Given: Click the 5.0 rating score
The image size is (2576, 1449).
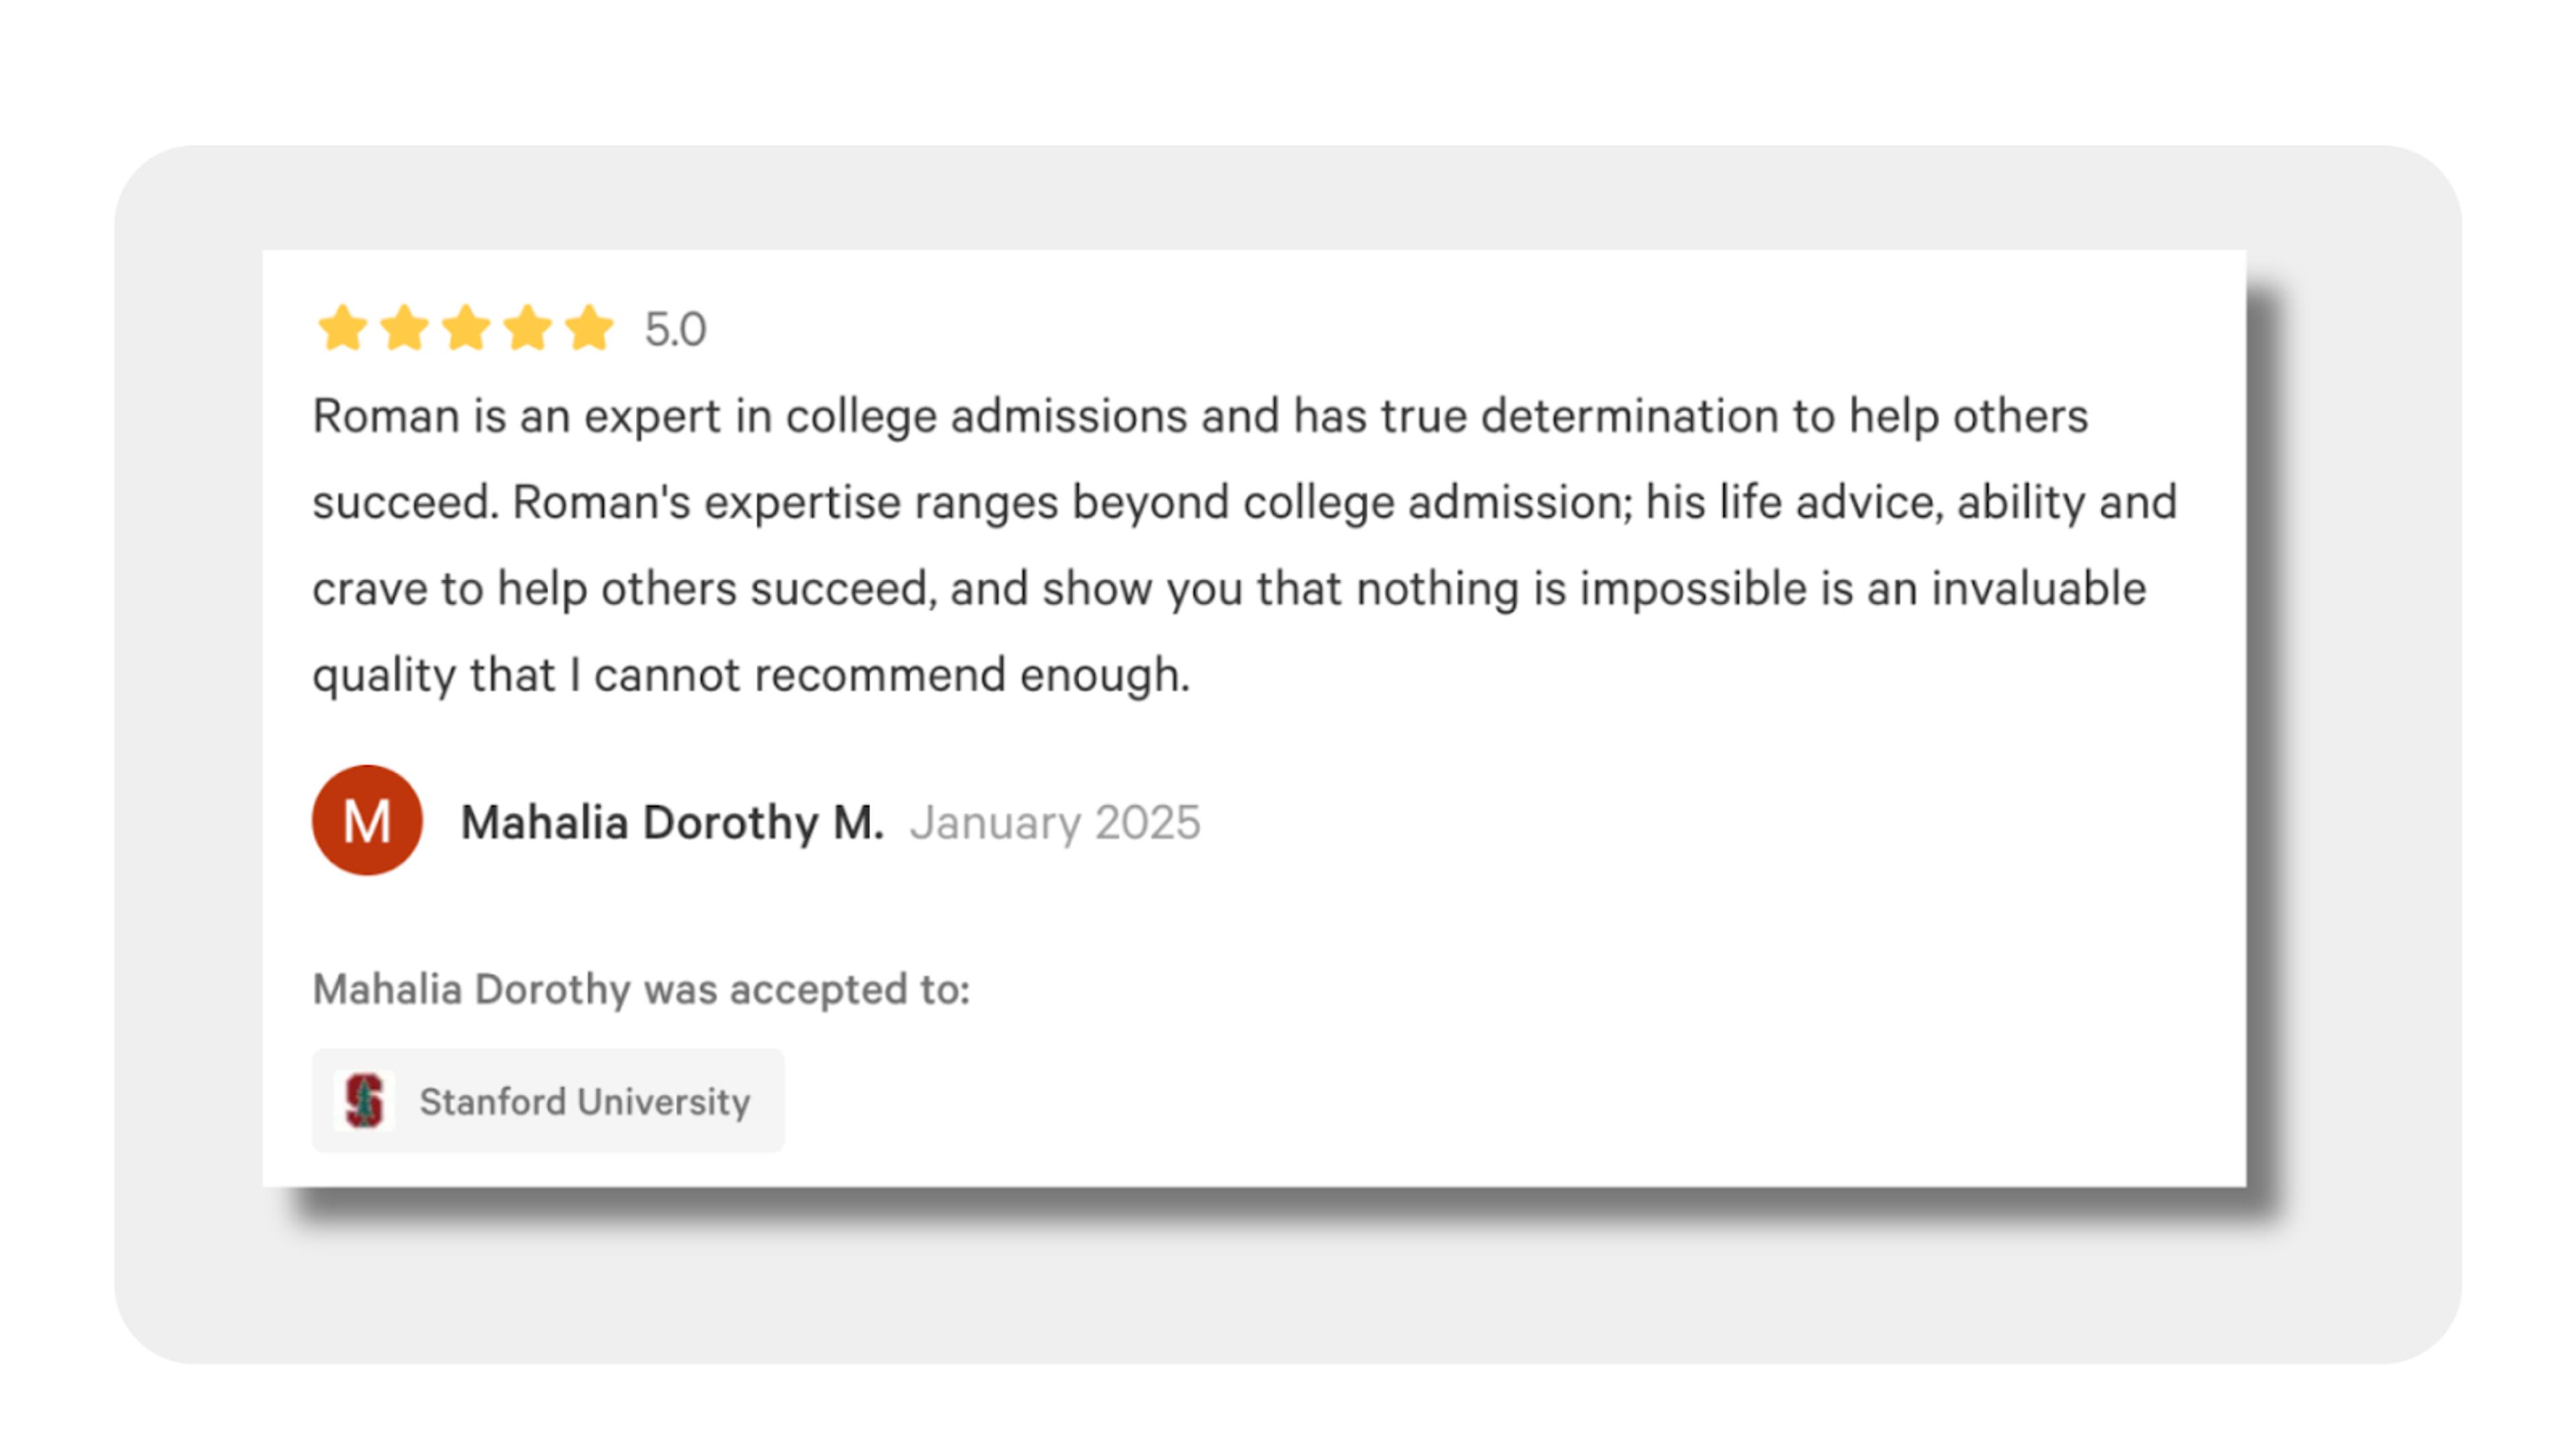Looking at the screenshot, I should 675,329.
